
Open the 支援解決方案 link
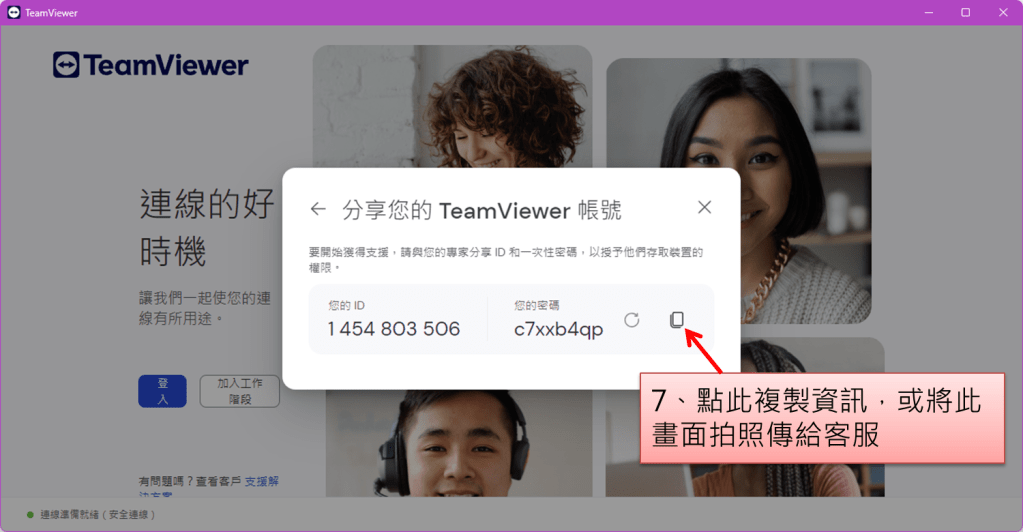(x=262, y=482)
